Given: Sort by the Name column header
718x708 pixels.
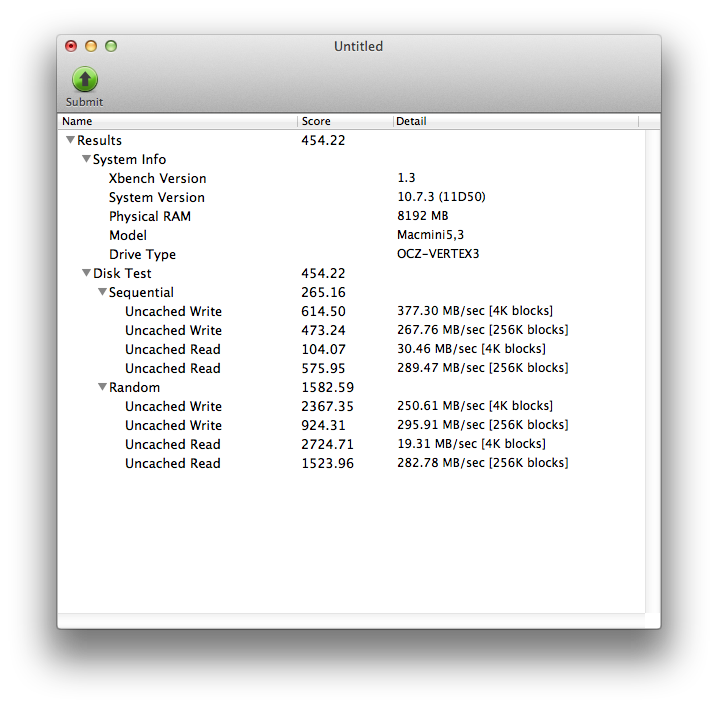Looking at the screenshot, I should coord(178,121).
